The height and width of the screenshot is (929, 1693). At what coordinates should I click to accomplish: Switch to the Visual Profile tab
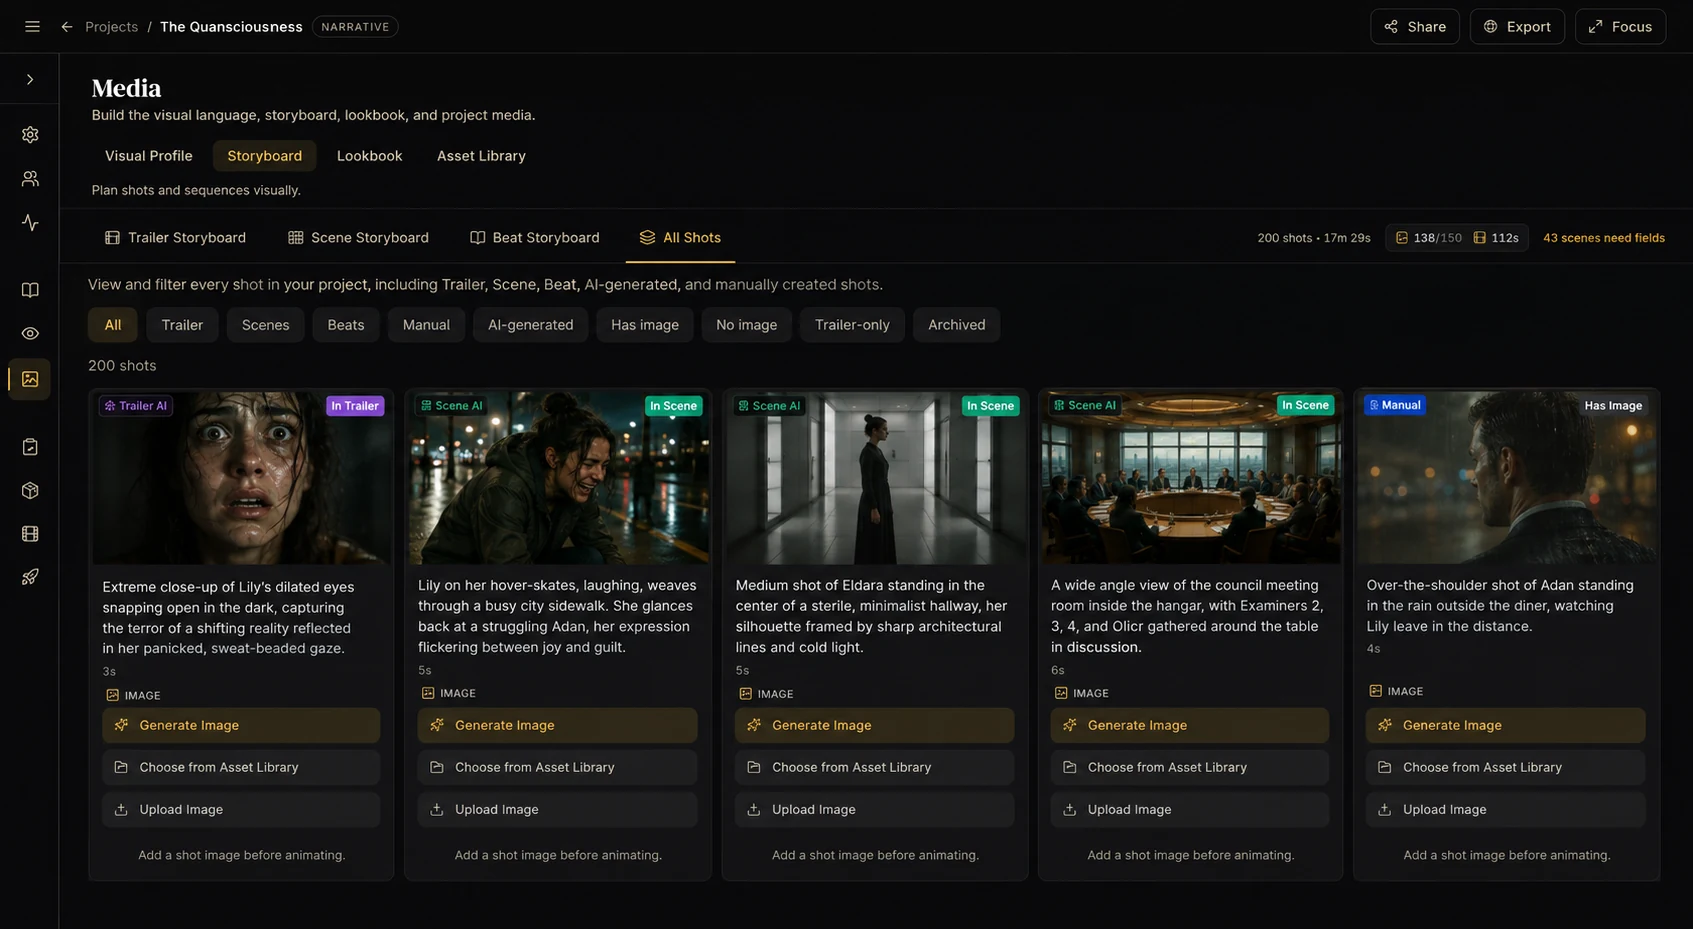pos(148,156)
